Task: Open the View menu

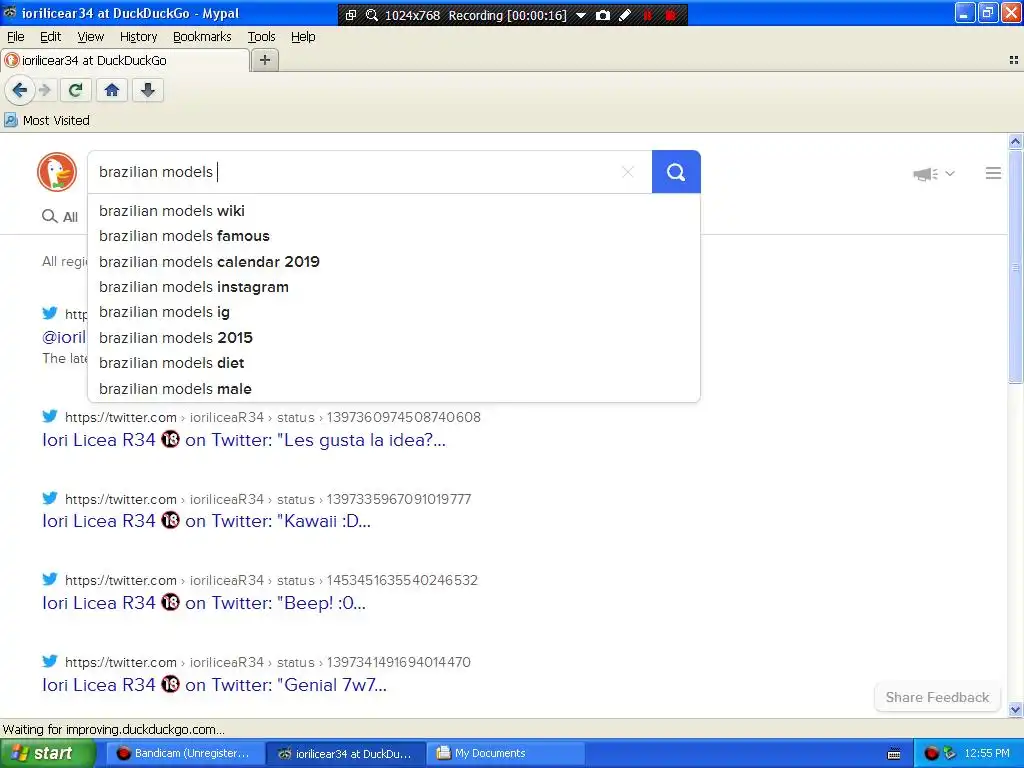Action: 90,37
